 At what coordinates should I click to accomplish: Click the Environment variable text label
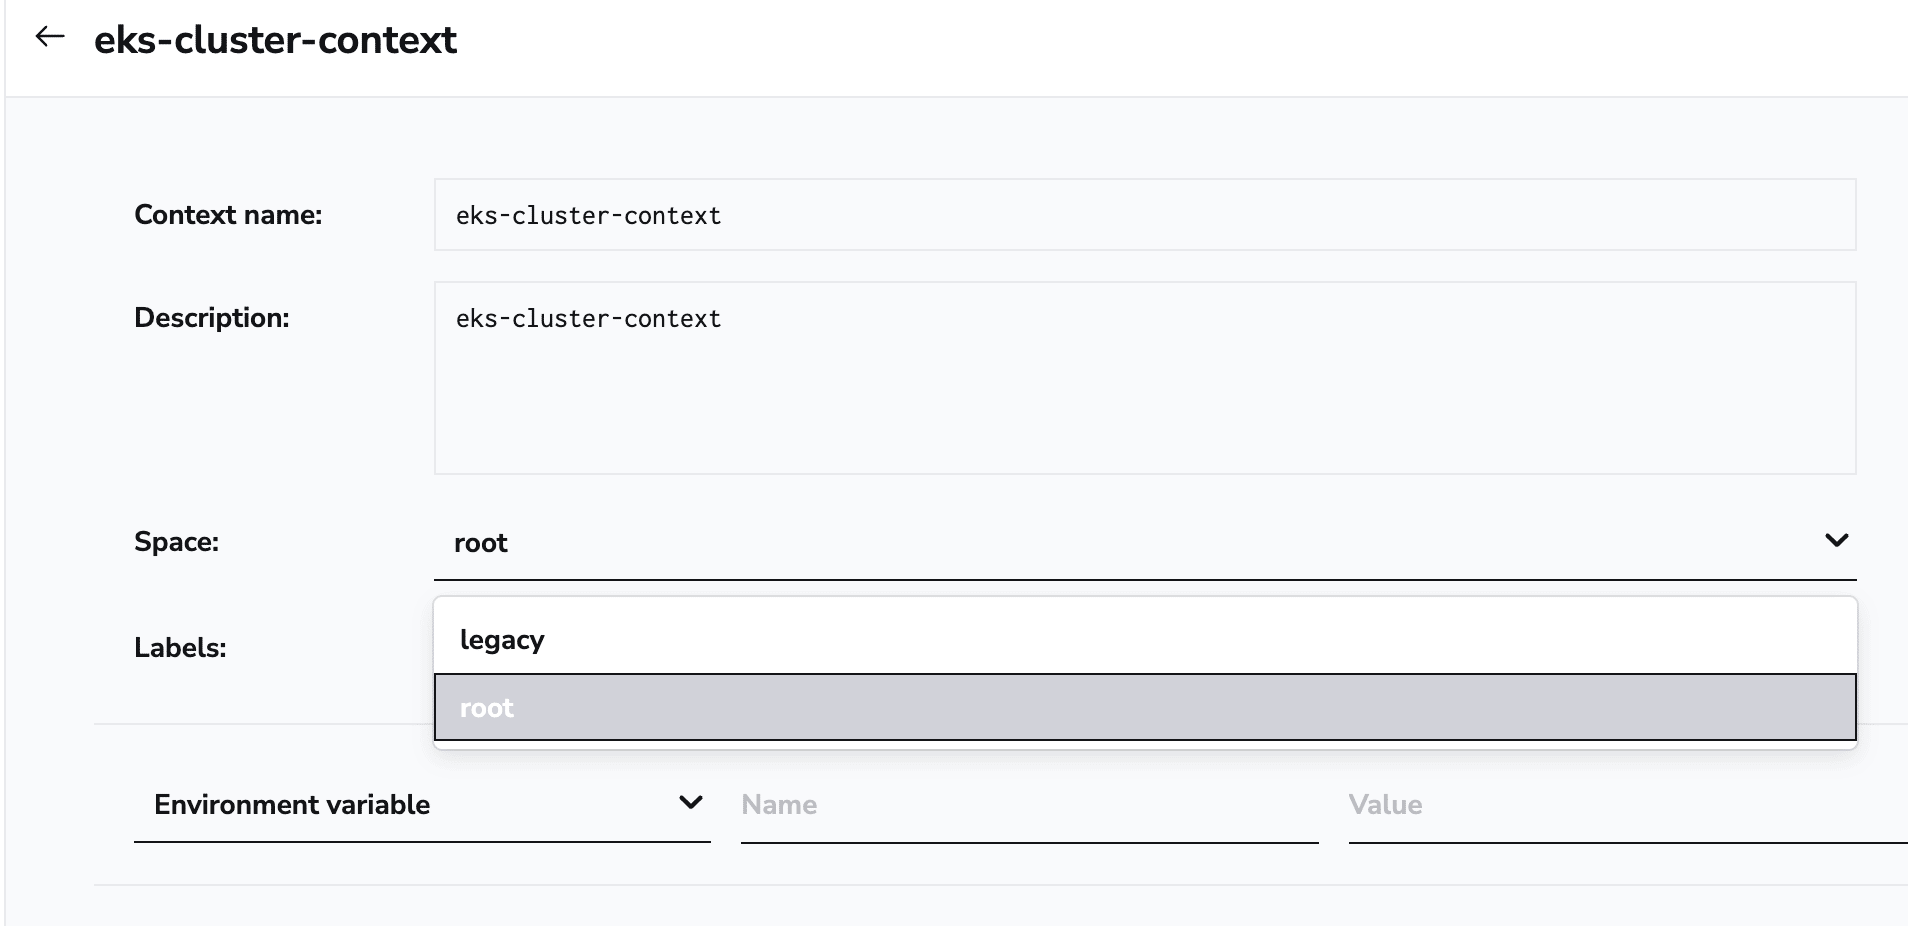[292, 805]
